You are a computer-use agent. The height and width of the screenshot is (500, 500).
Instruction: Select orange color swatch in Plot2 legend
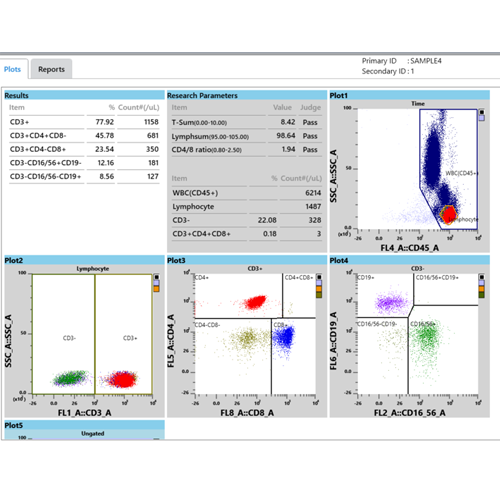156,289
